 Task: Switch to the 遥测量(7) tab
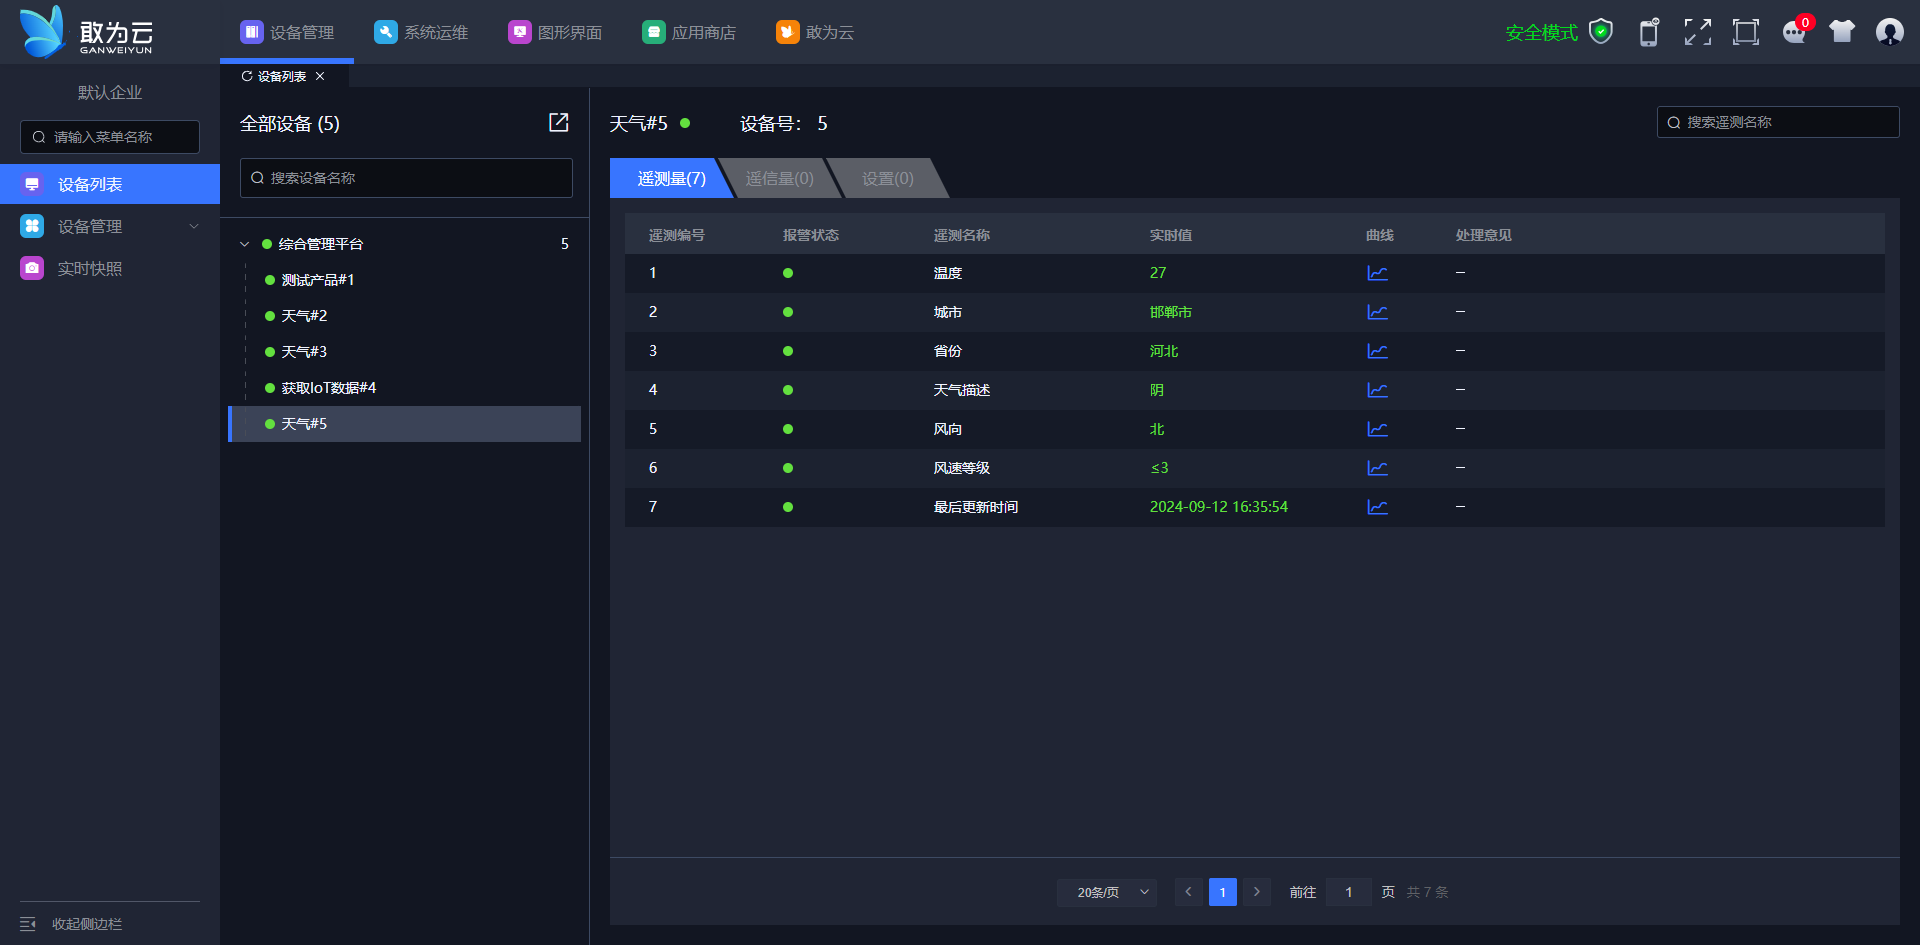tap(670, 178)
